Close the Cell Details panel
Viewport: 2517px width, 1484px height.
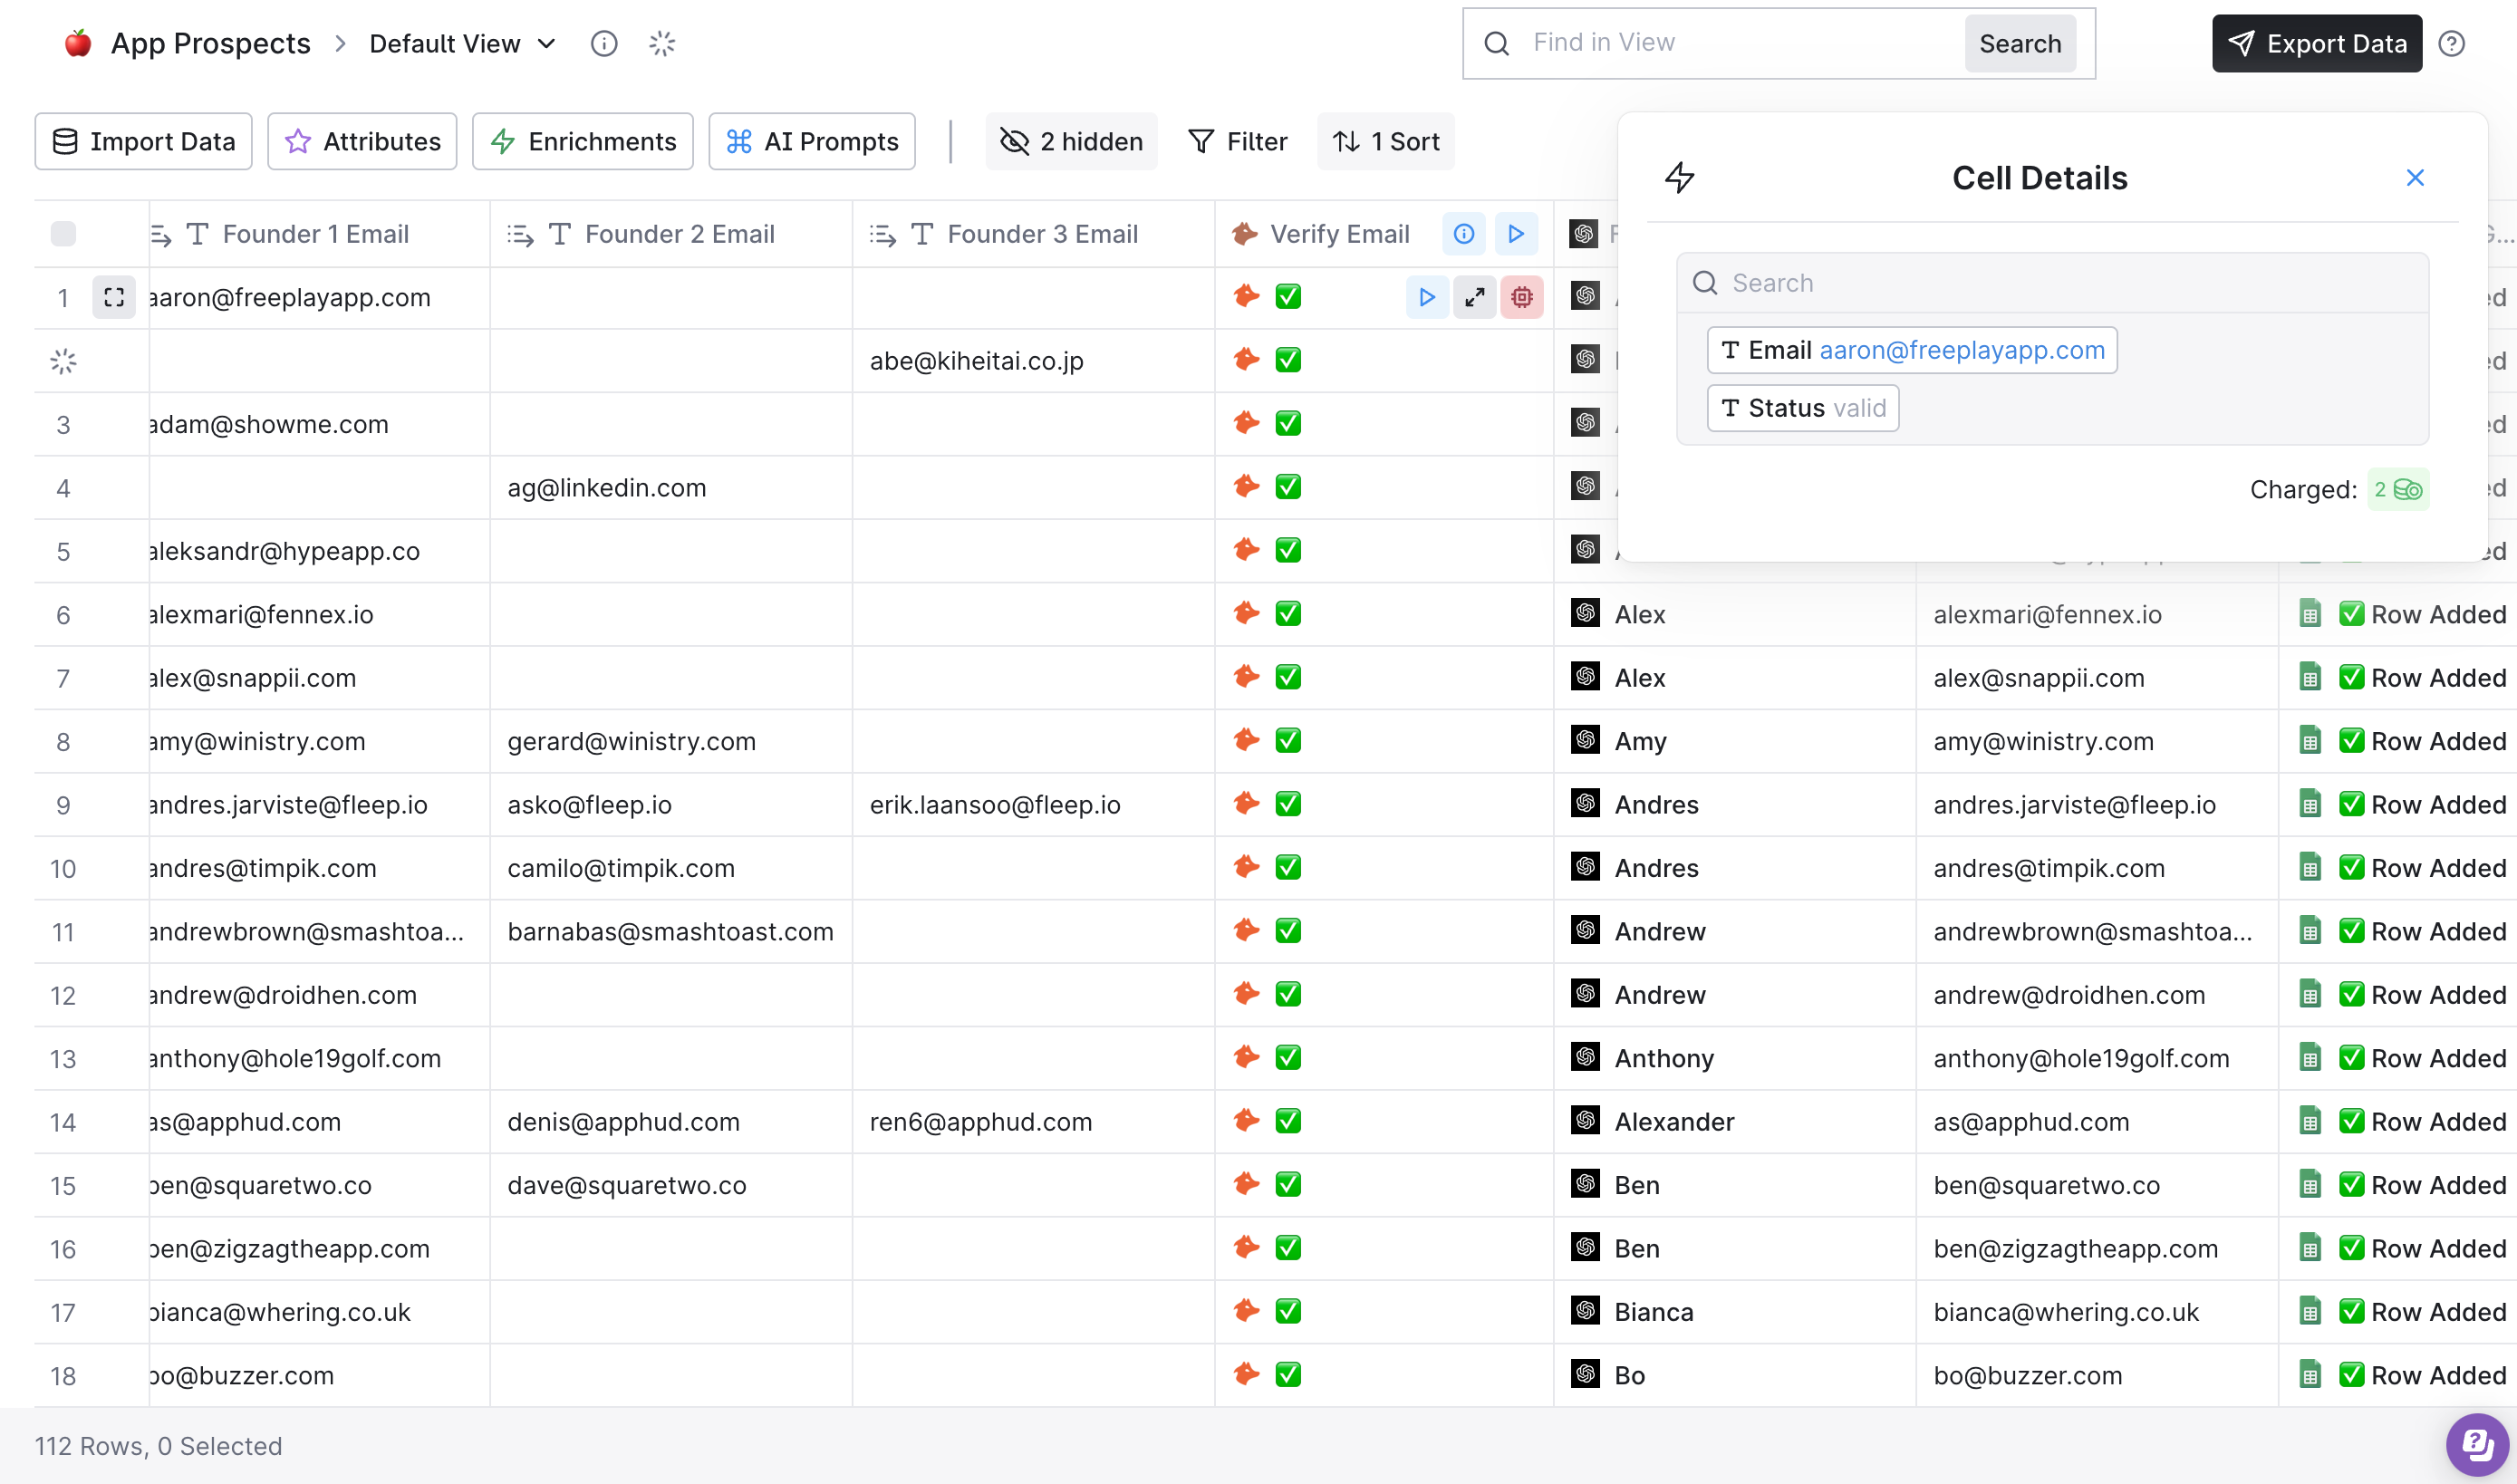pyautogui.click(x=2414, y=178)
